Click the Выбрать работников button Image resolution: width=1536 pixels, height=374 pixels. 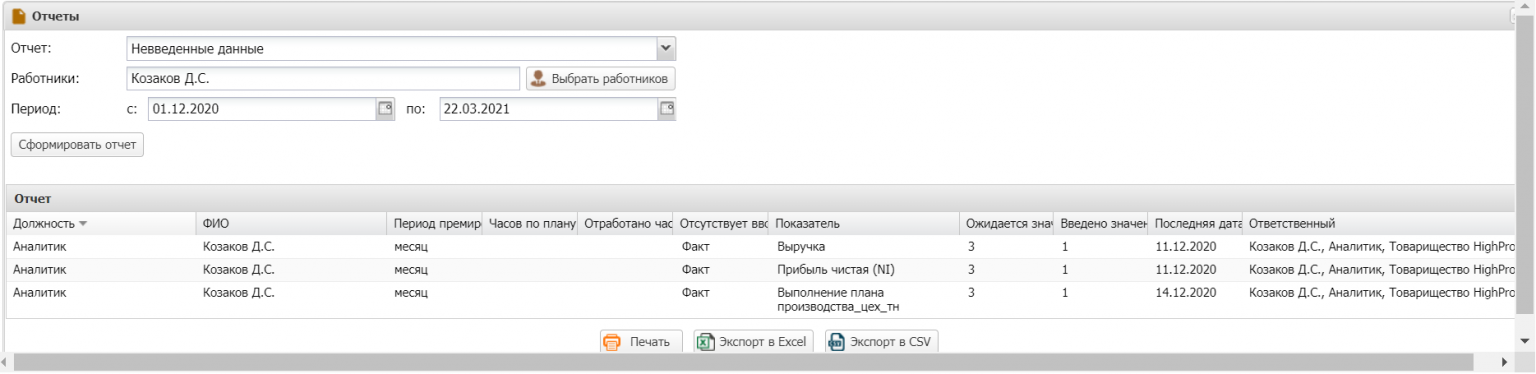coord(601,79)
